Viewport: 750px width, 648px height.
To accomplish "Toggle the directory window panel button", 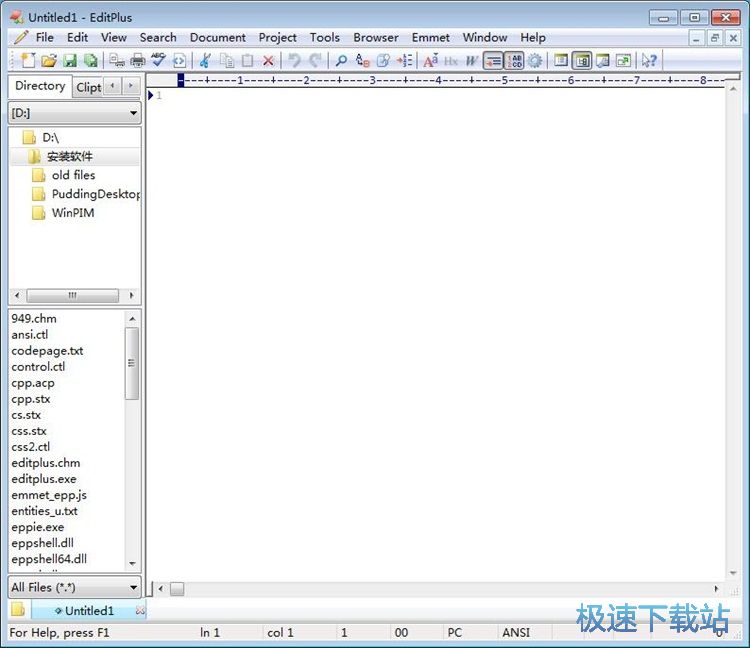I will click(x=582, y=61).
